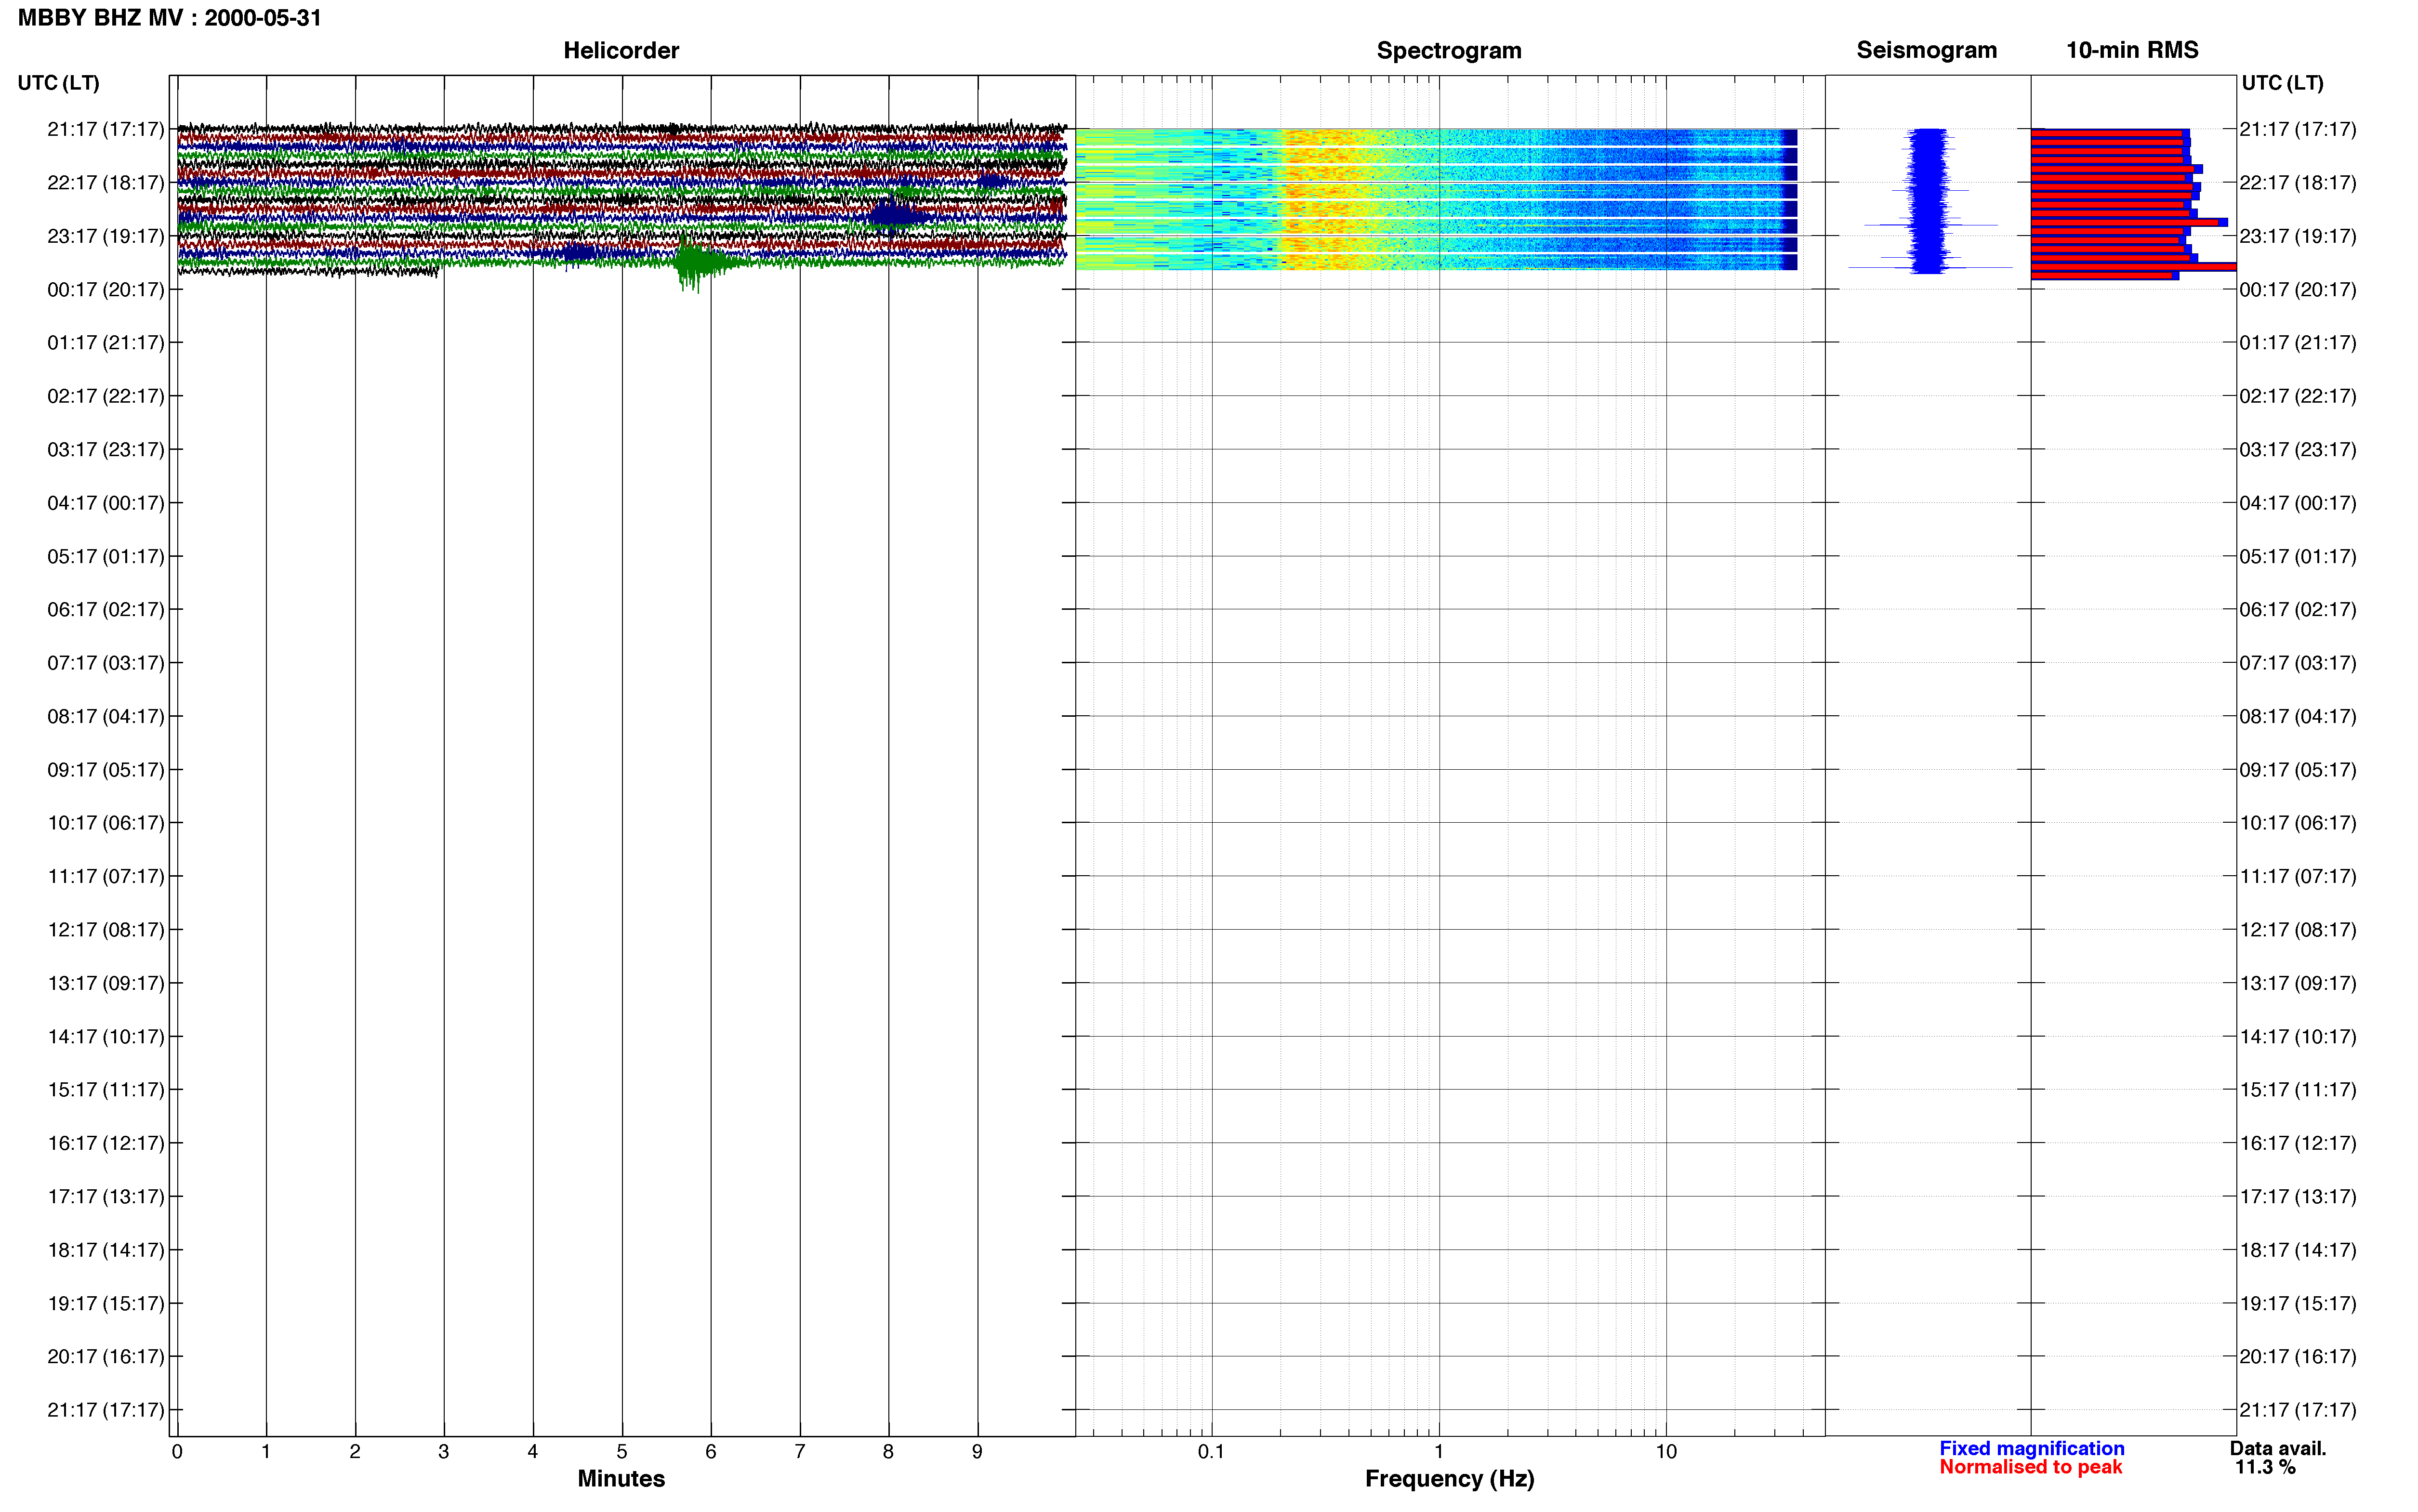Screen dimensions: 2418x1512
Task: Click Helicorder axis label '22:17 (18:17)'
Action: [x=105, y=182]
